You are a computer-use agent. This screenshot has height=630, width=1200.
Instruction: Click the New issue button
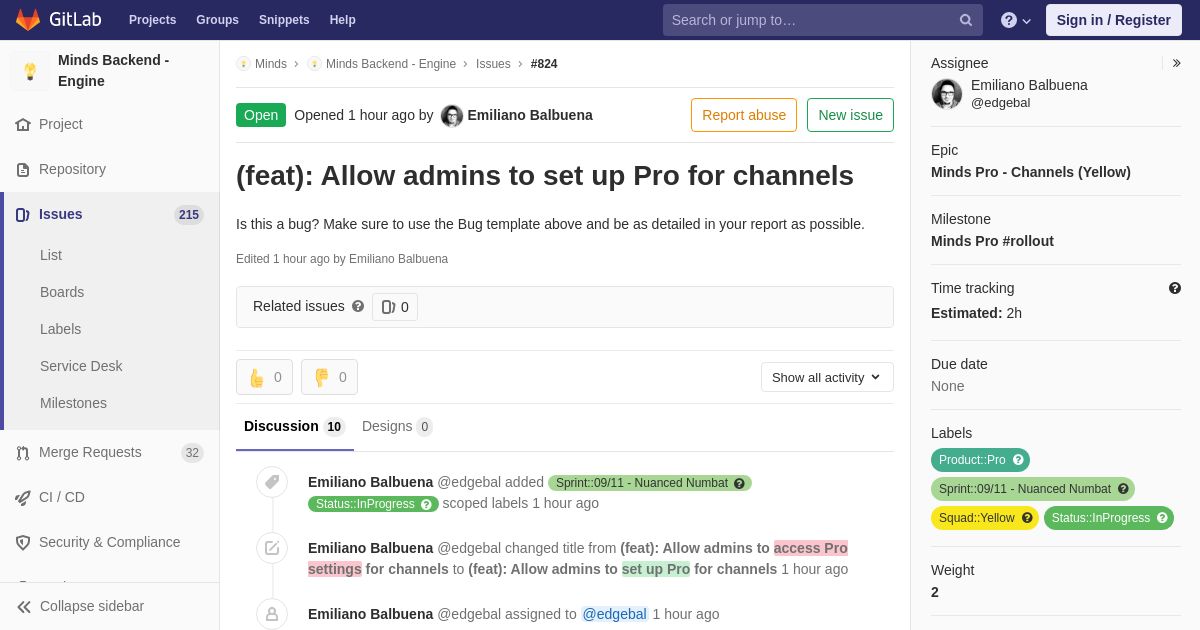(x=850, y=115)
